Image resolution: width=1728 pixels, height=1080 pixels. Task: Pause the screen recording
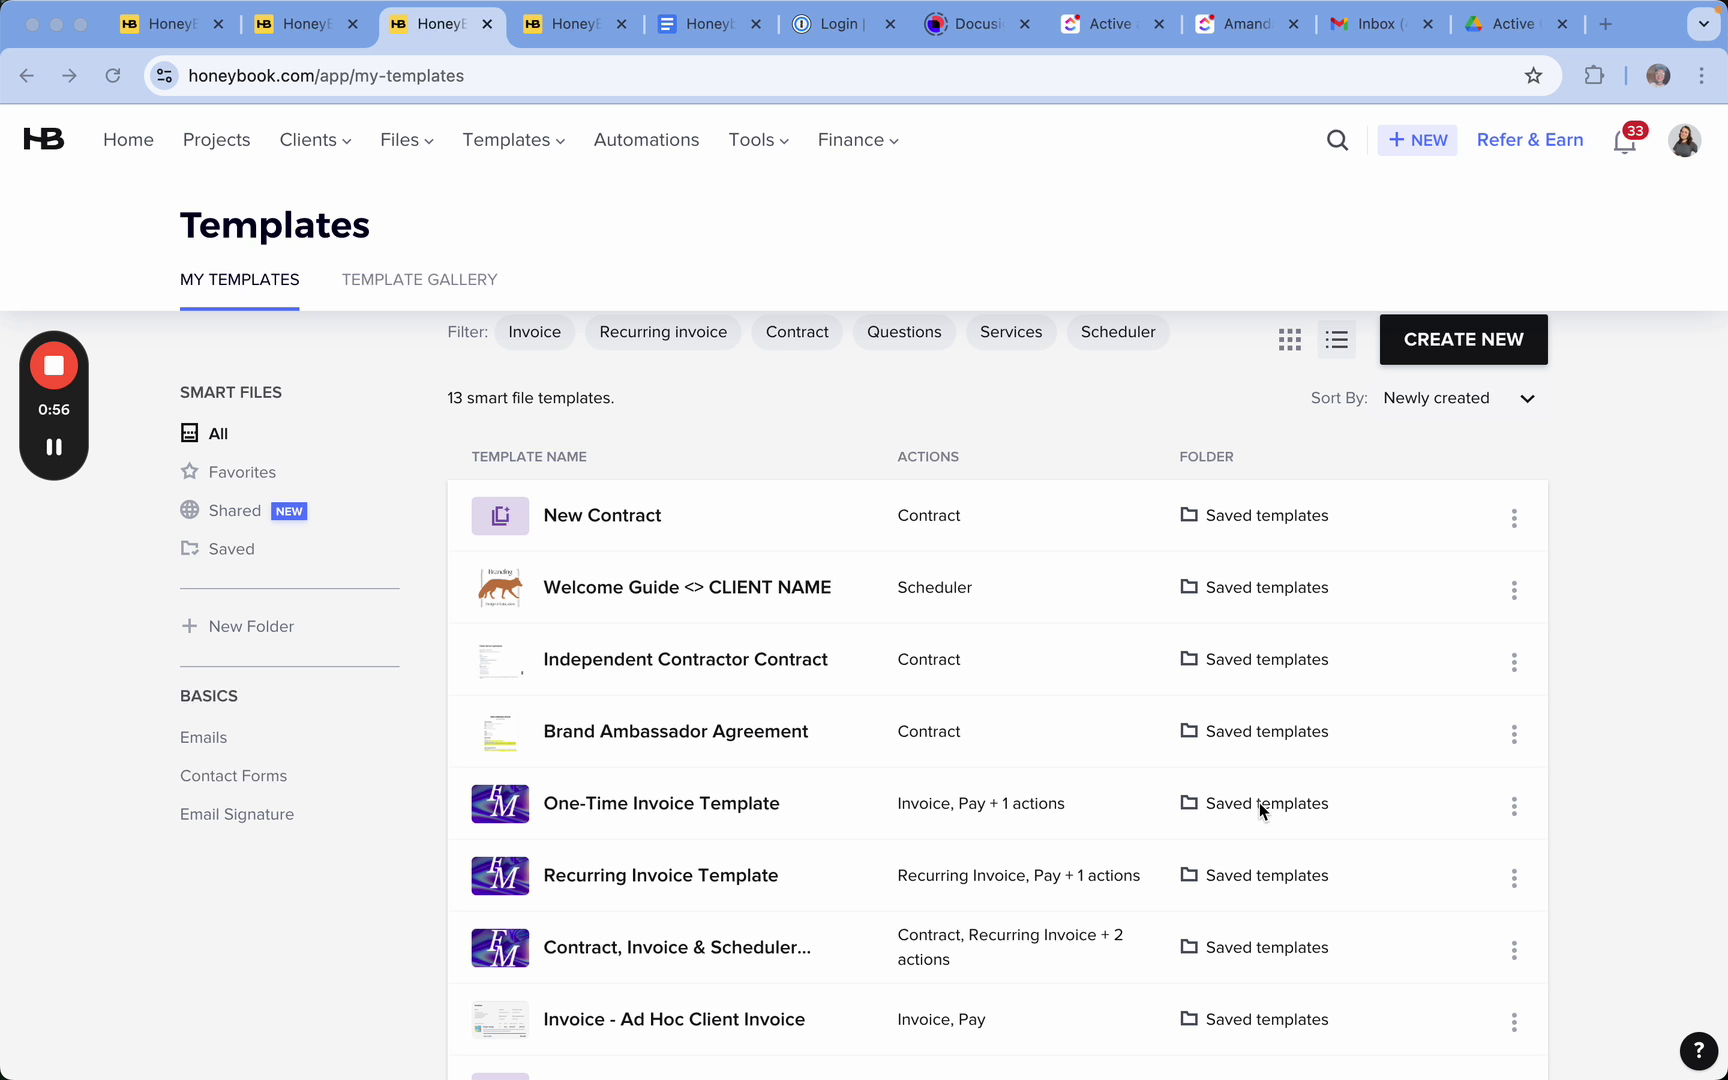click(x=54, y=447)
